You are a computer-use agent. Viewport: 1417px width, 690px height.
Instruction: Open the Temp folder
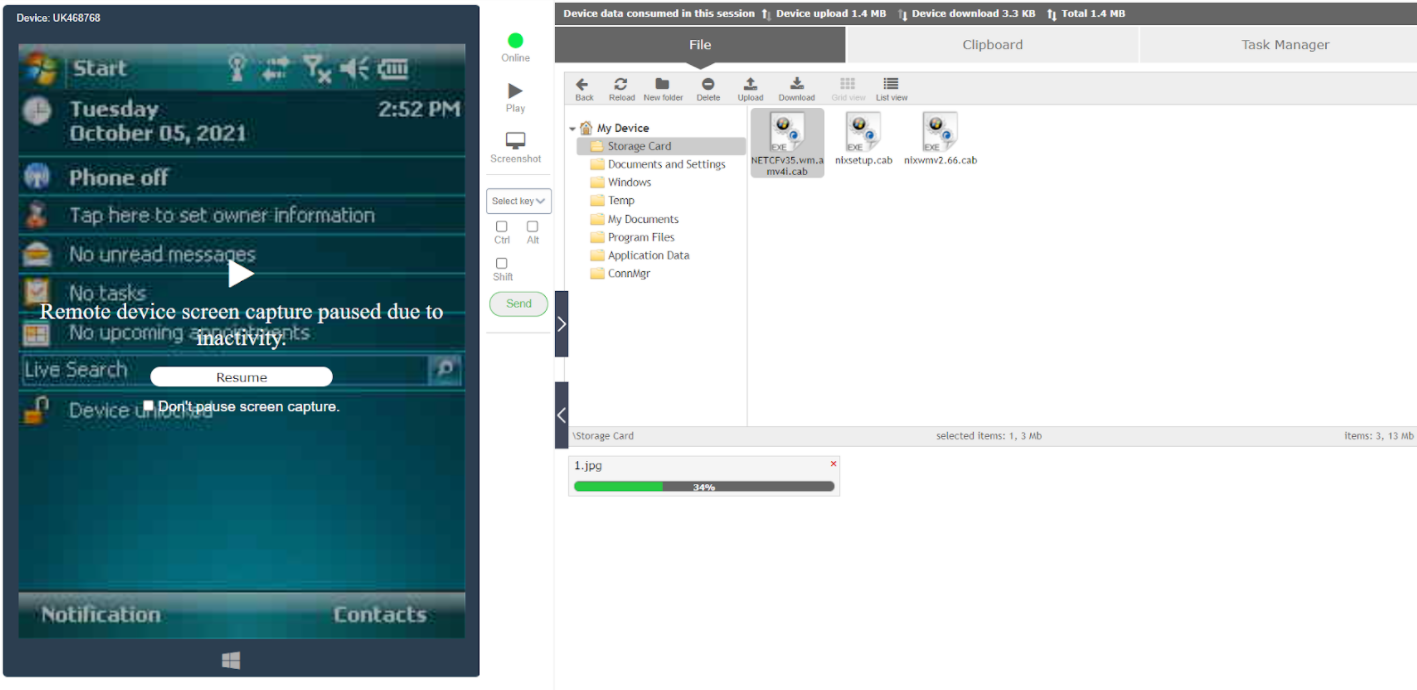621,200
